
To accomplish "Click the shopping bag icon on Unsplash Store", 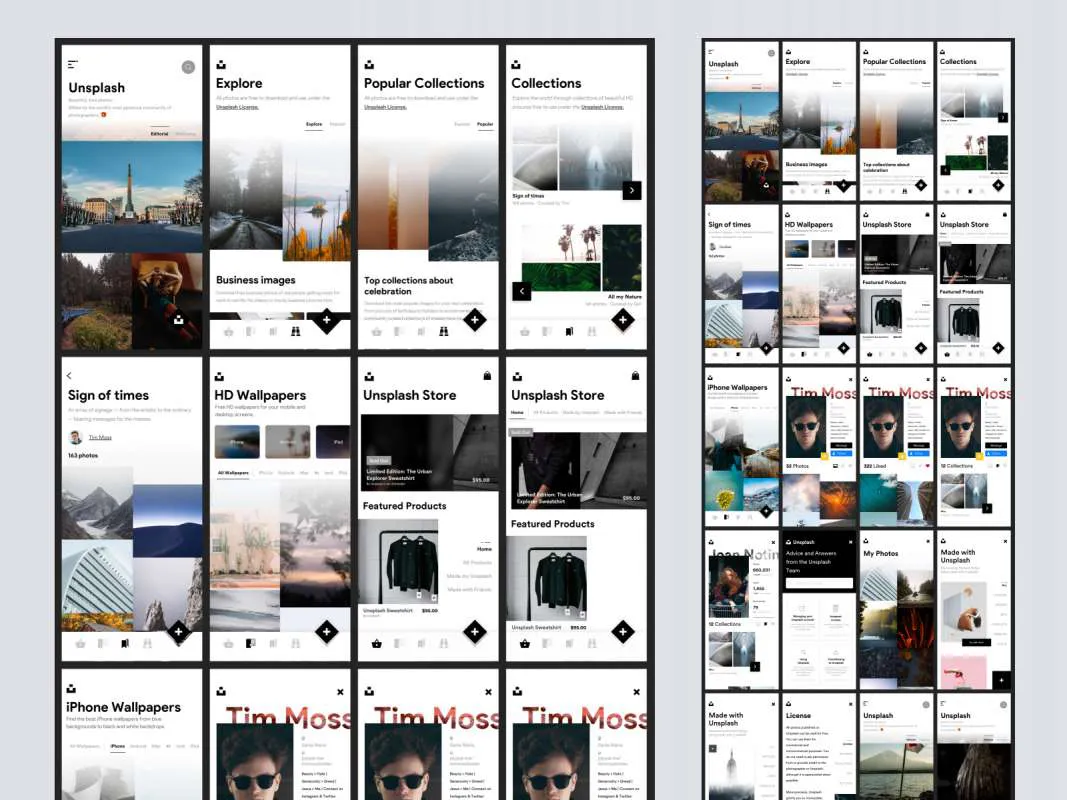I will [x=487, y=377].
